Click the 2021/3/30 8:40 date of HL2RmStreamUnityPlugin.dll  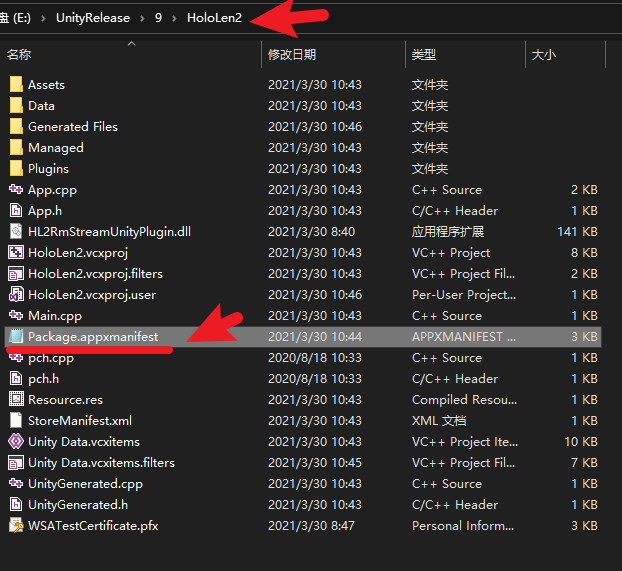click(311, 231)
